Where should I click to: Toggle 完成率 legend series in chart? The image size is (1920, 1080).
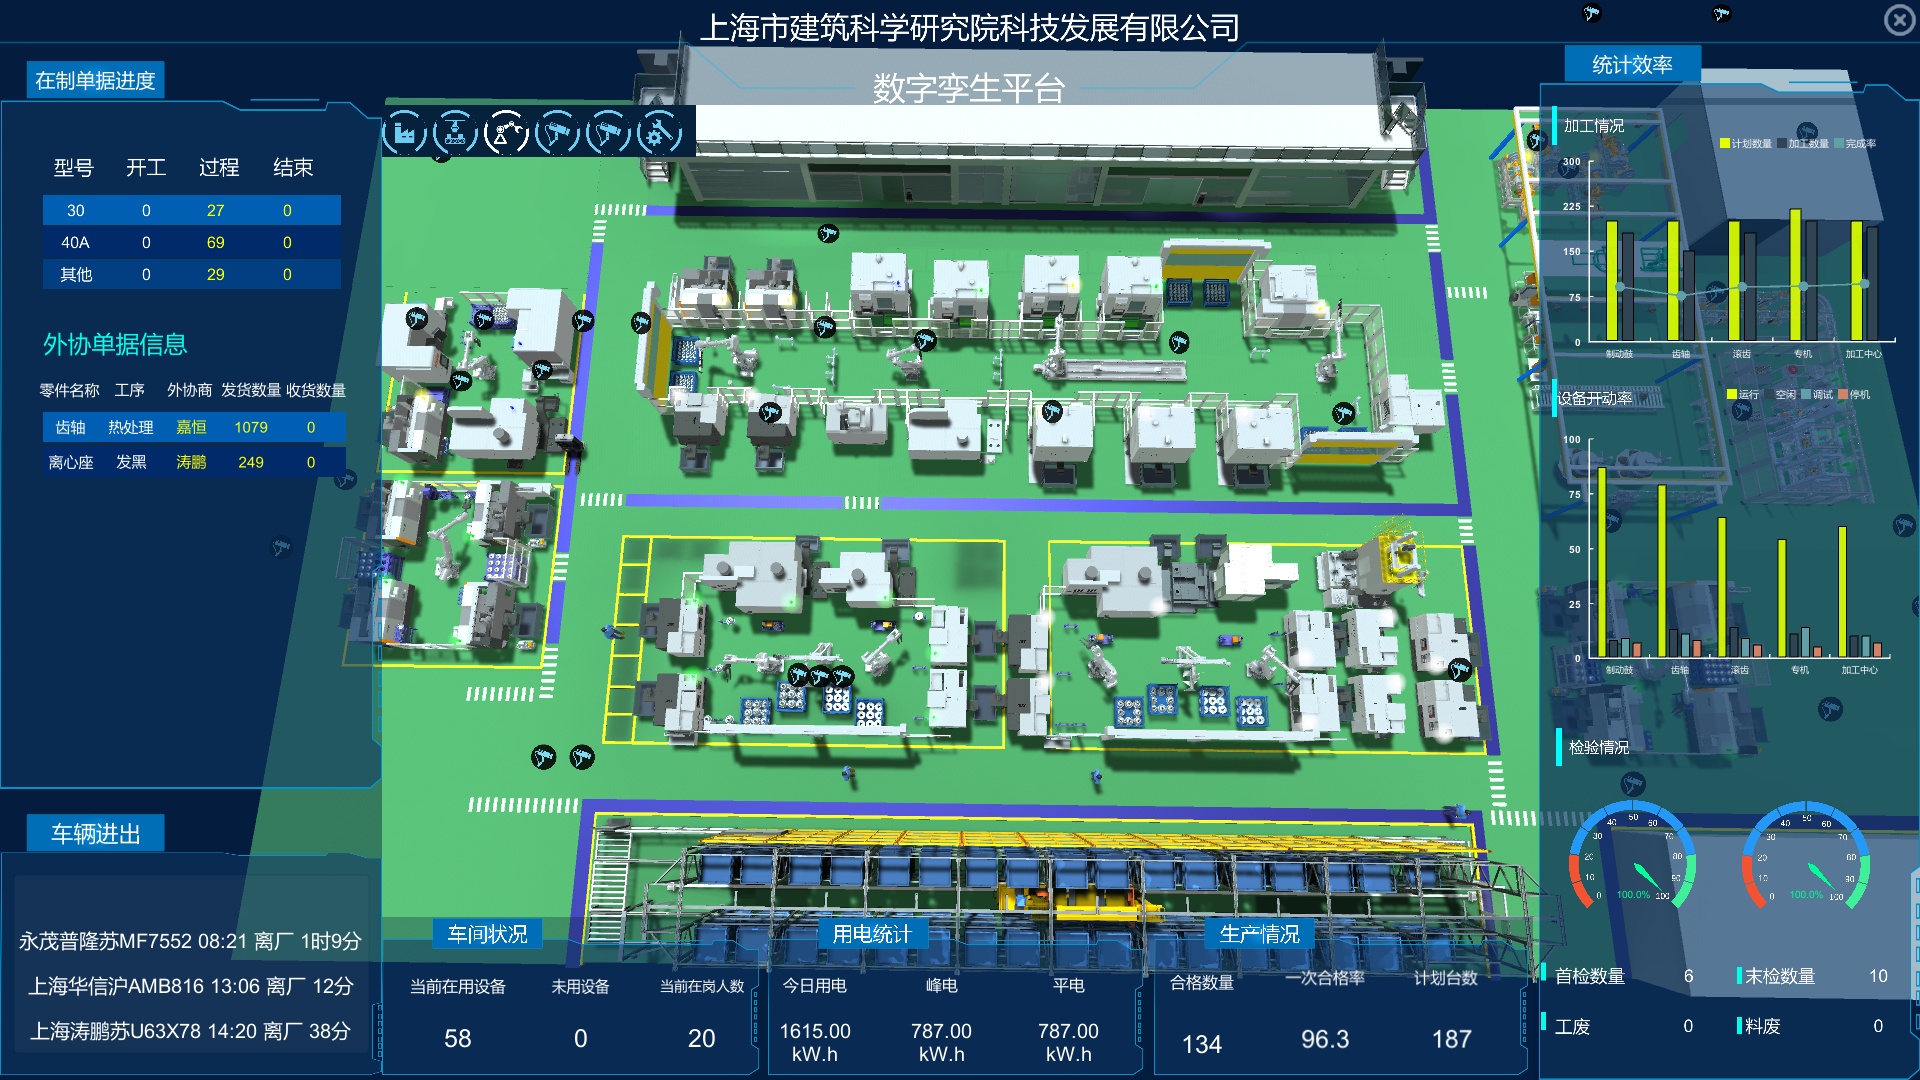tap(1854, 144)
